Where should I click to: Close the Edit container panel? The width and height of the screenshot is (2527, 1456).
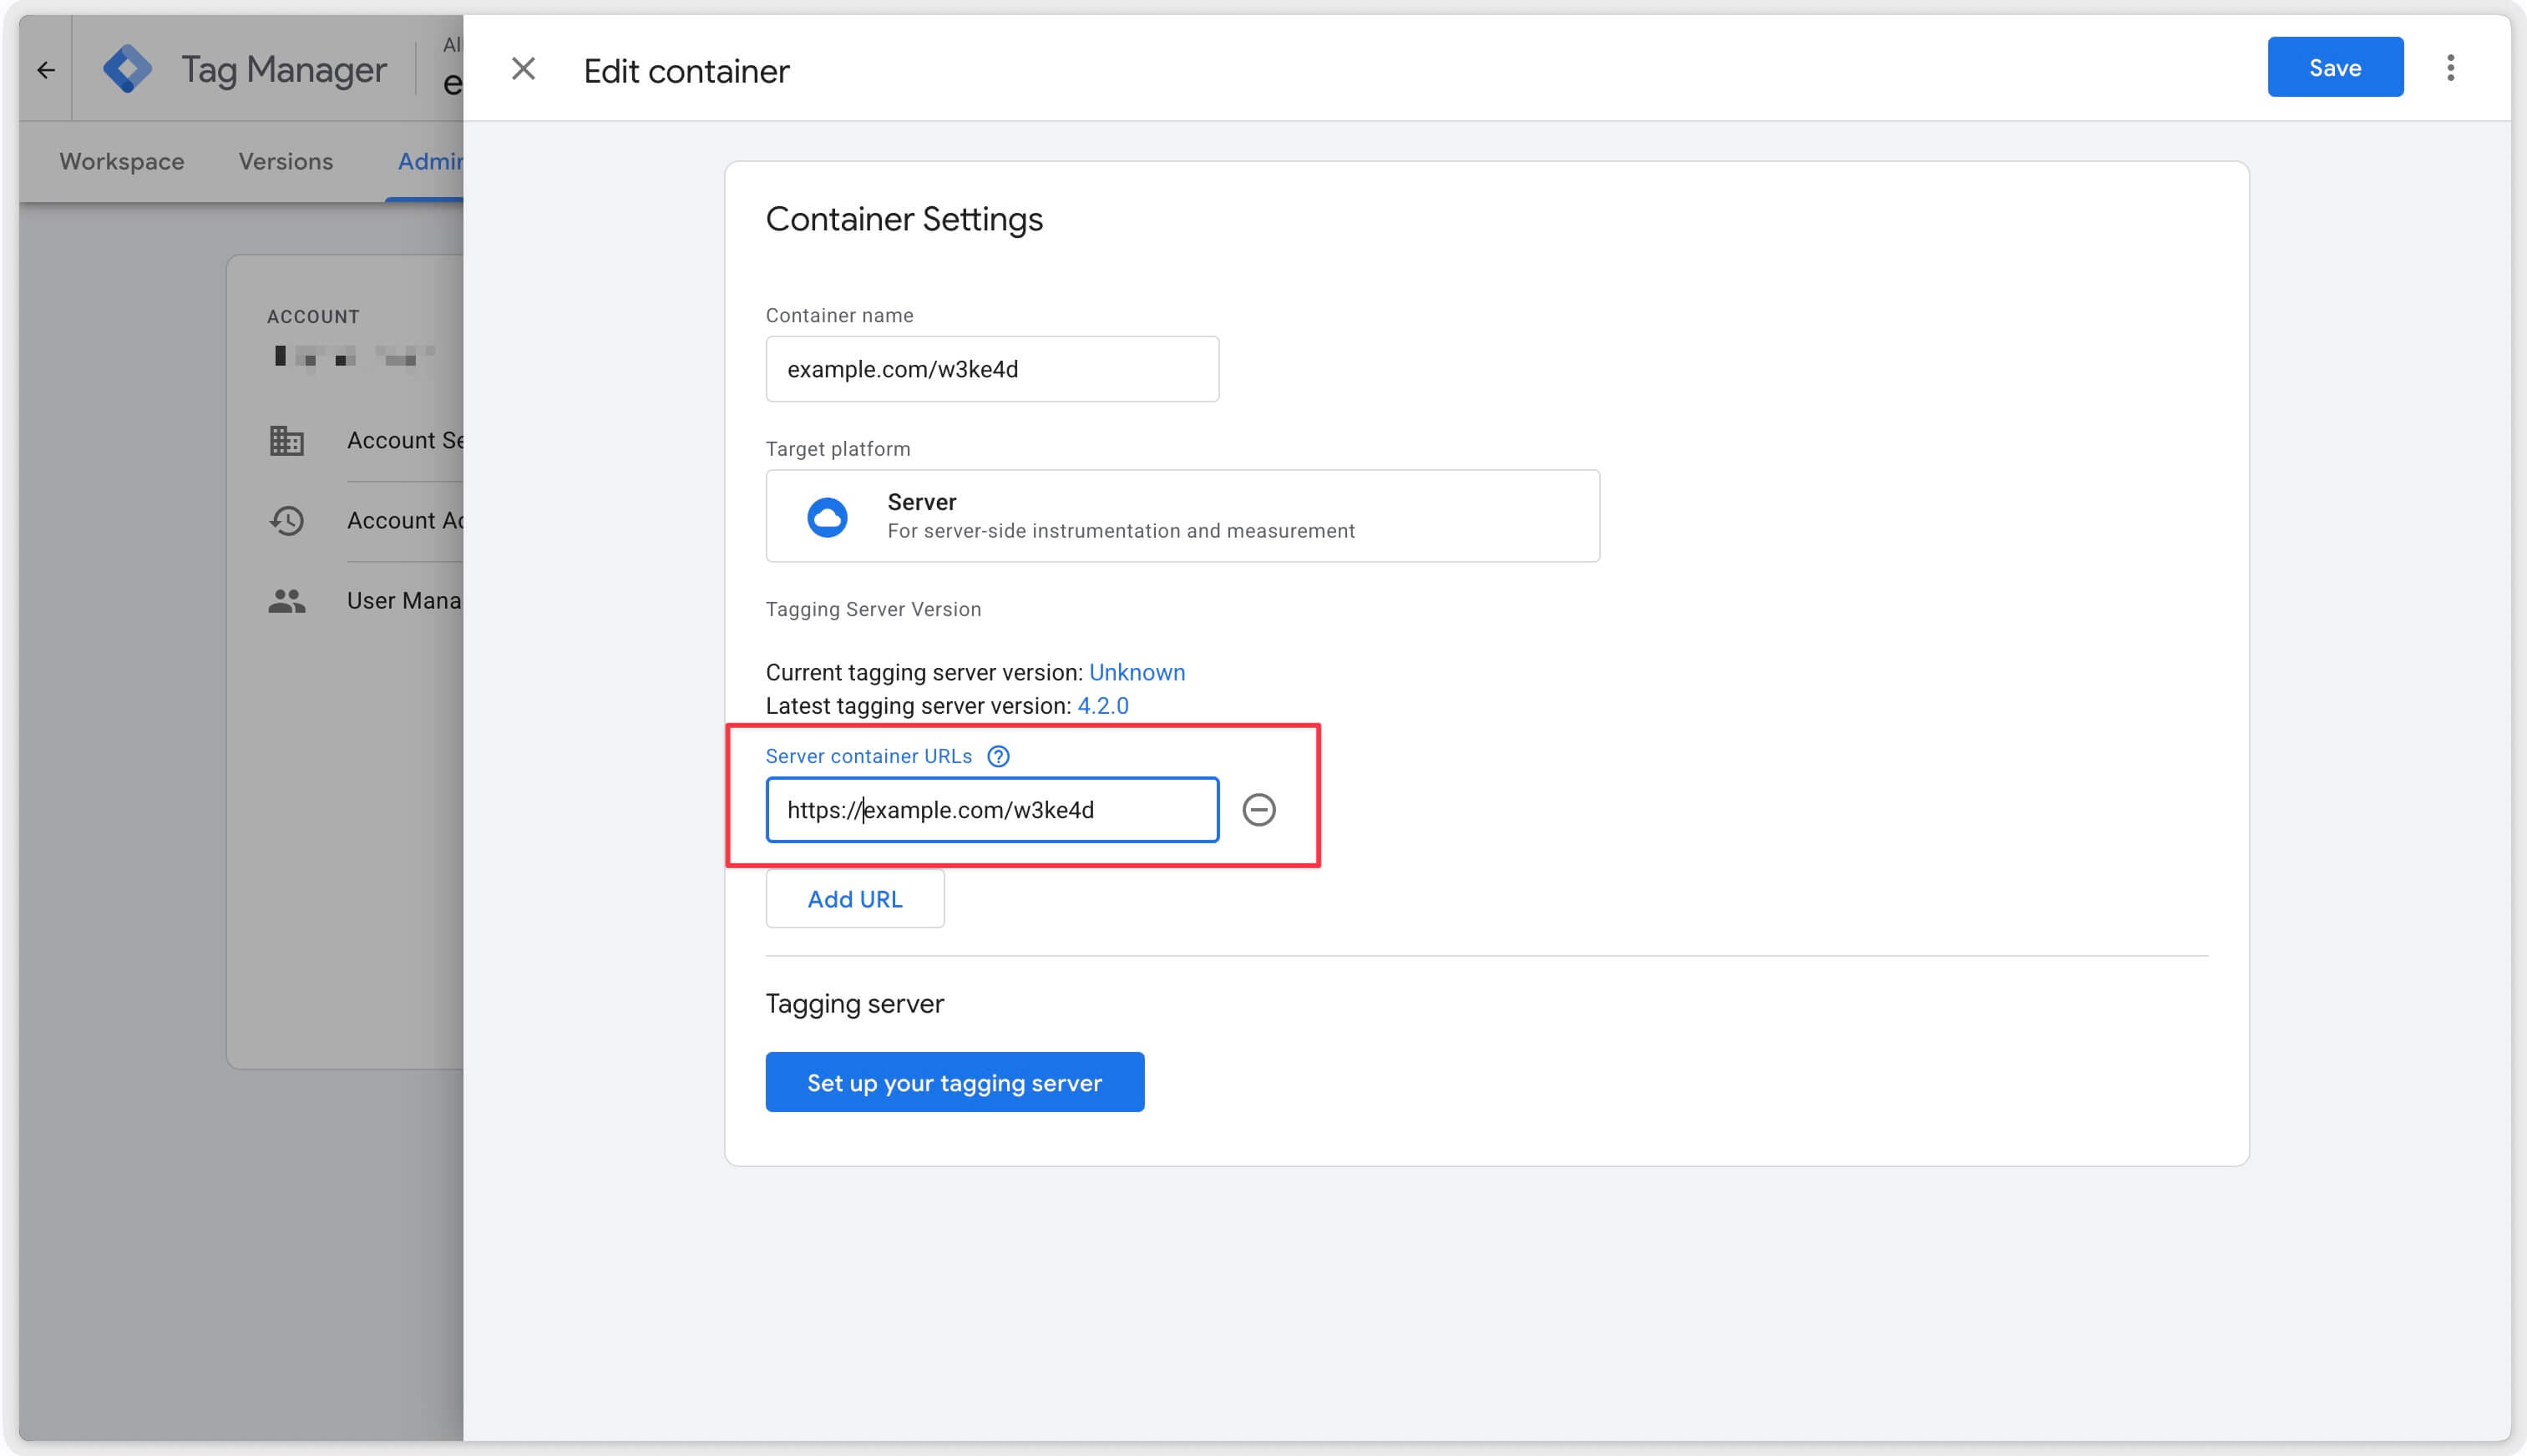tap(523, 69)
